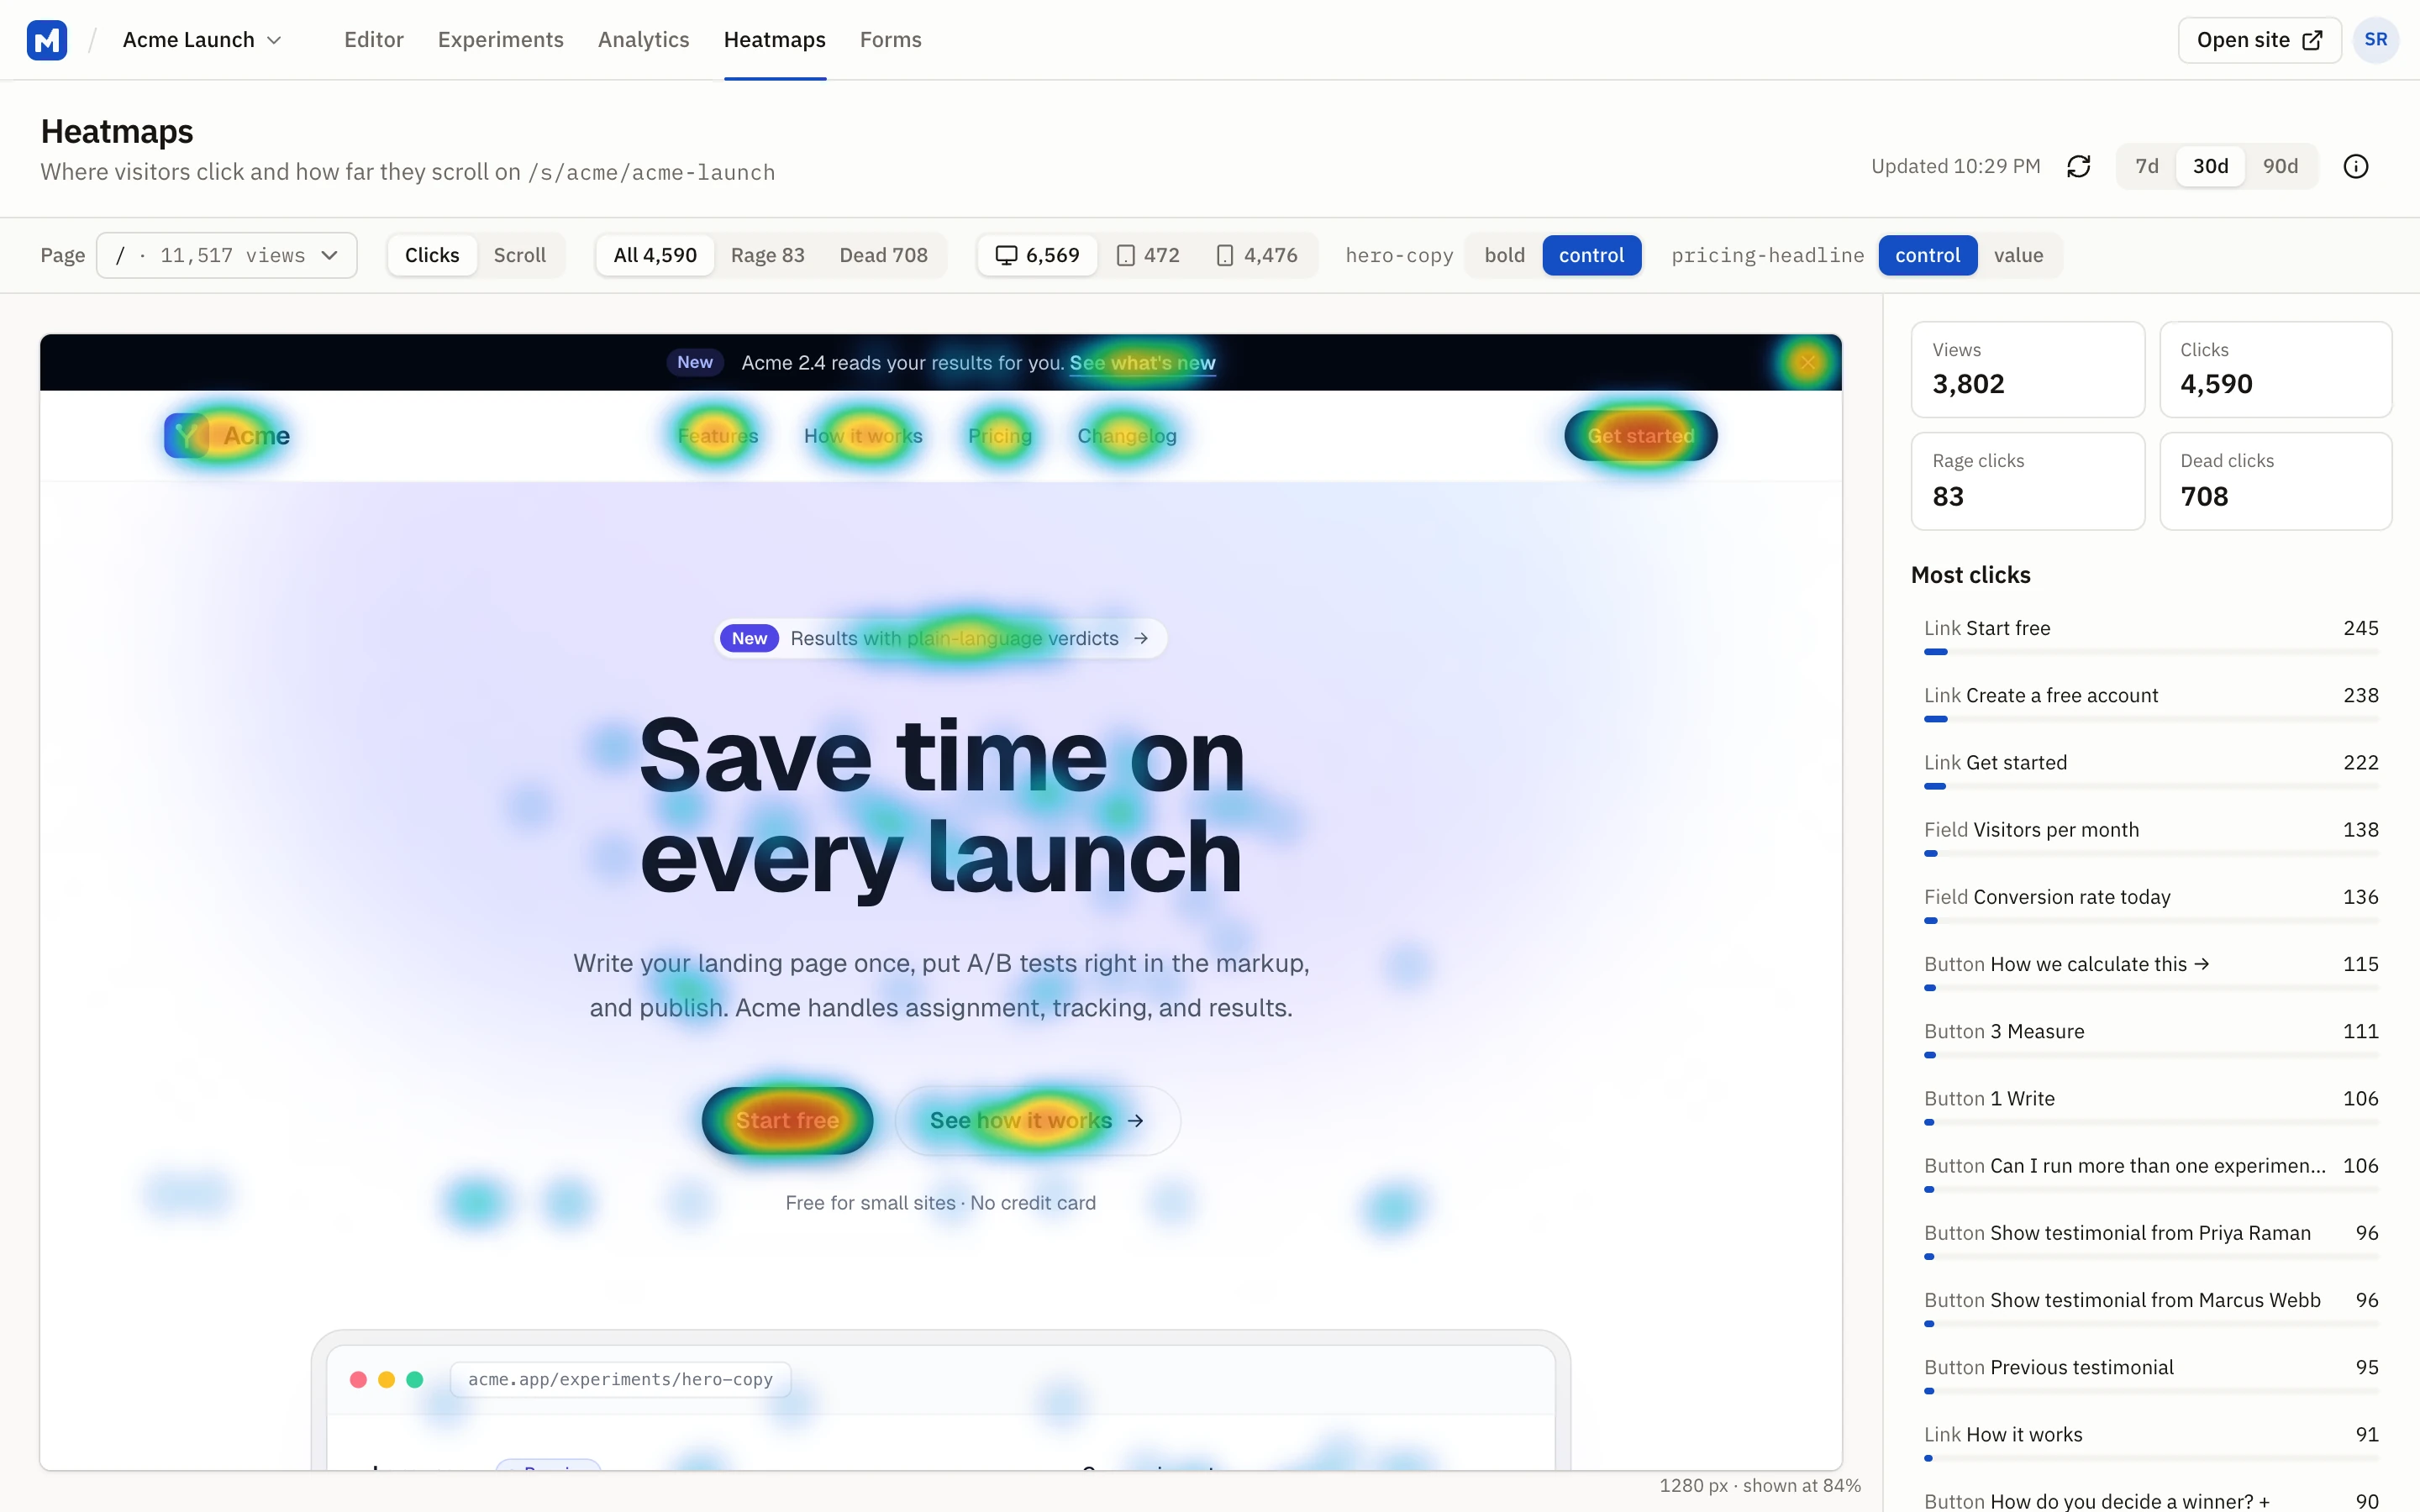Click Get started button in preview
The height and width of the screenshot is (1512, 2420).
coord(1641,436)
